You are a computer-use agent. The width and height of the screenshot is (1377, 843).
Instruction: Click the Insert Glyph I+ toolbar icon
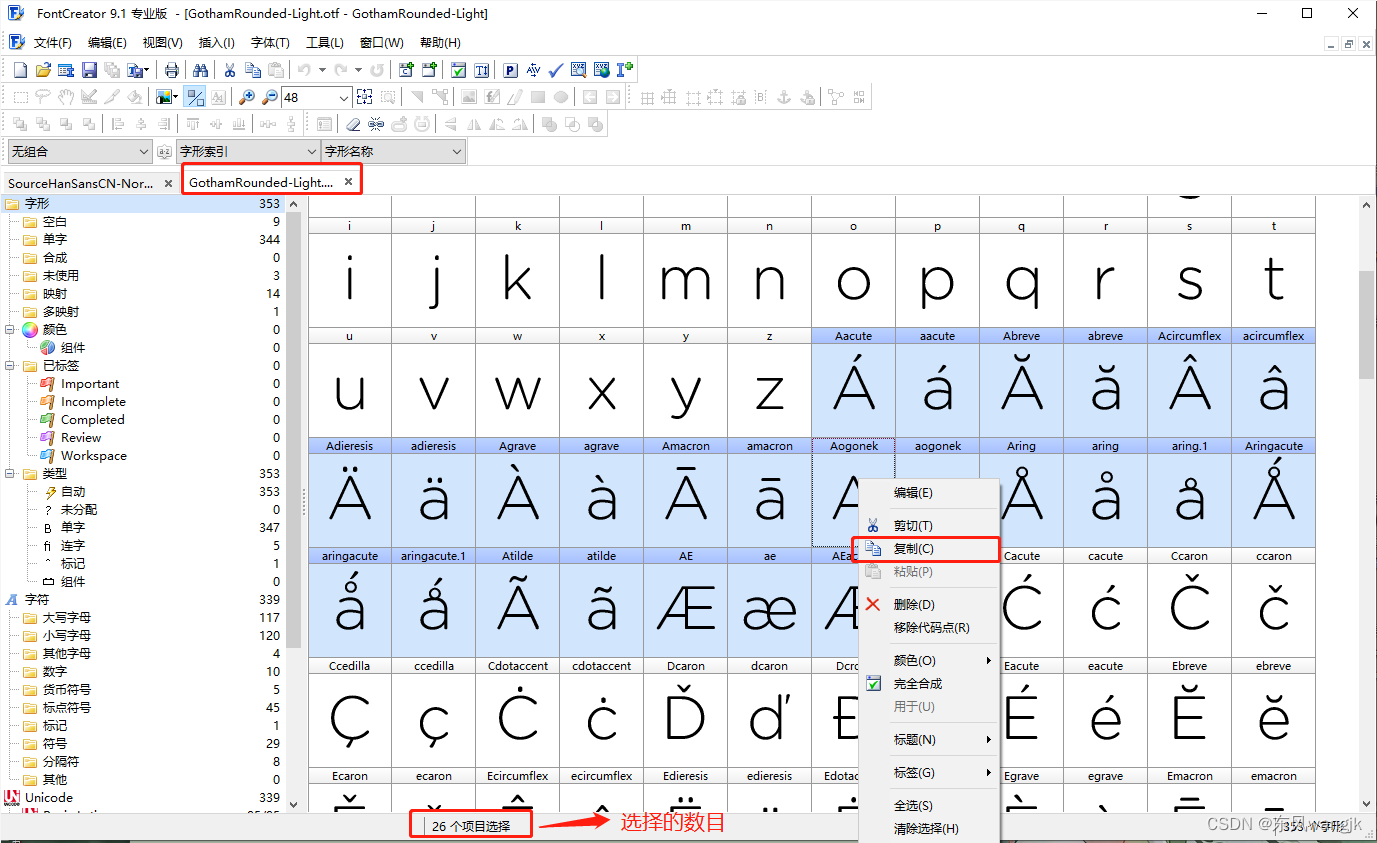pos(624,69)
